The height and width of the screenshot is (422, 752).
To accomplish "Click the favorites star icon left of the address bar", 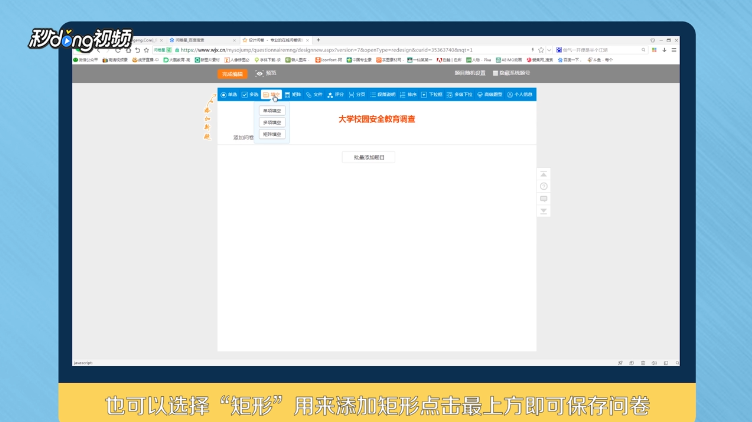I will click(146, 50).
